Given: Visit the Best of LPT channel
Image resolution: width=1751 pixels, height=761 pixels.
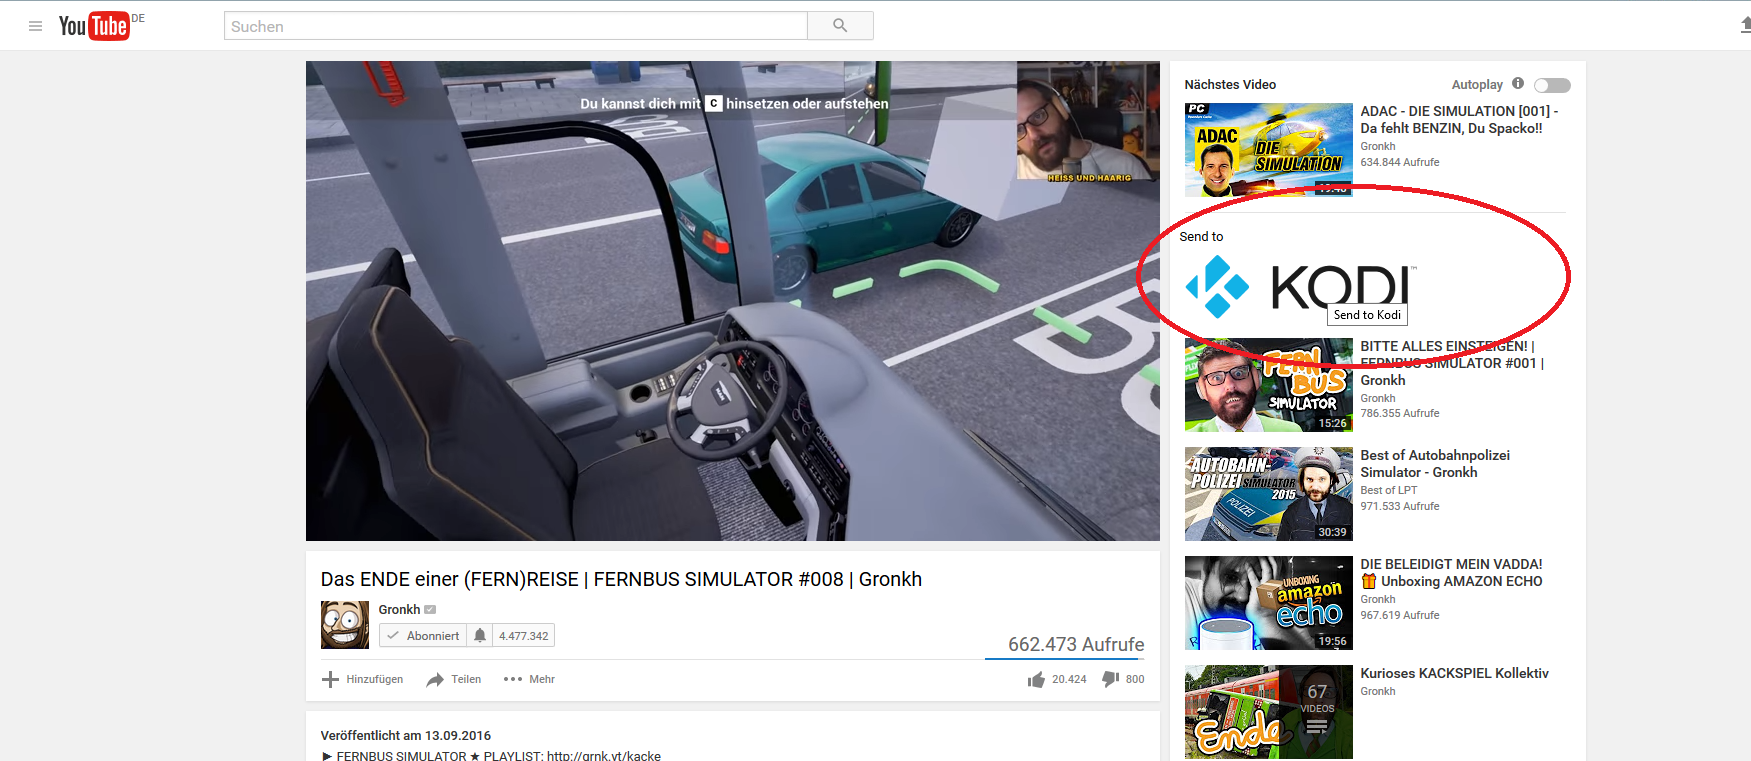Looking at the screenshot, I should [1388, 490].
